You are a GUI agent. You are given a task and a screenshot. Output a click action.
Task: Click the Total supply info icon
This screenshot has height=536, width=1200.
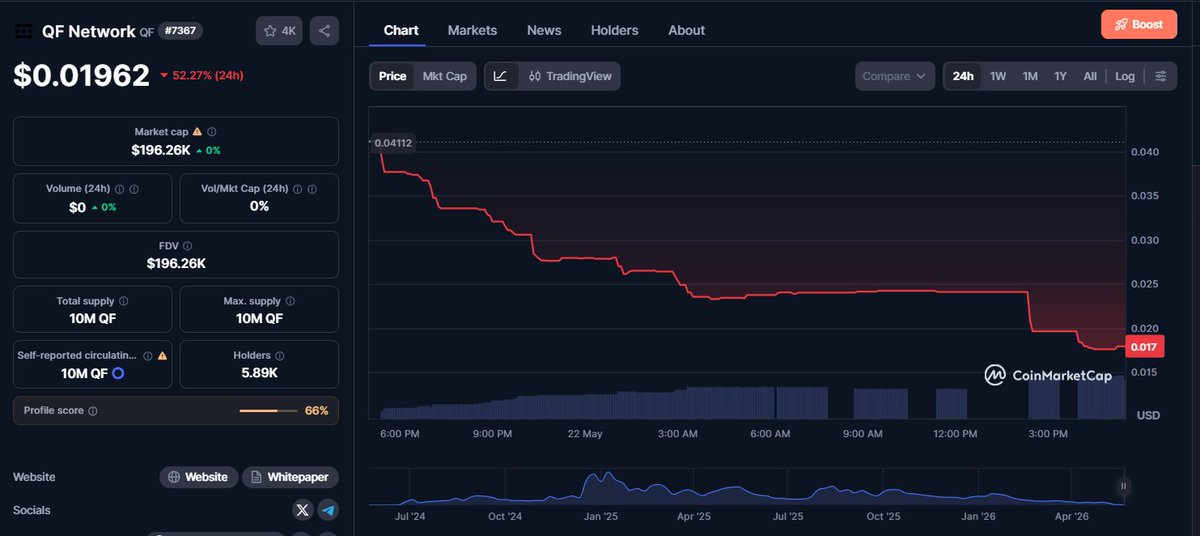(123, 301)
